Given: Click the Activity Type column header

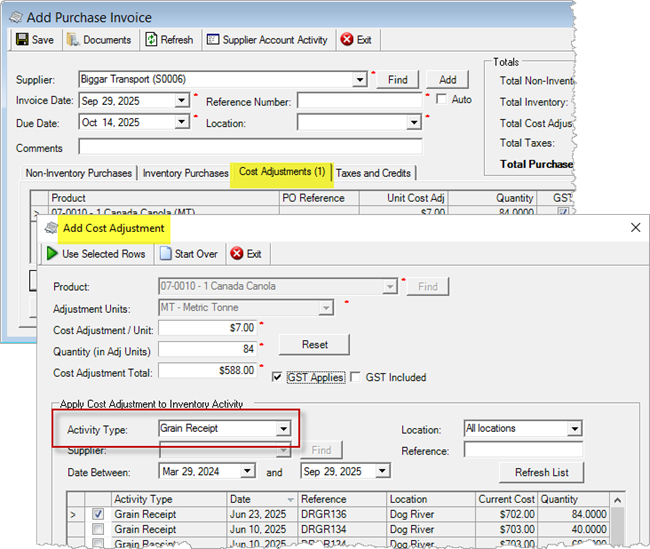Looking at the screenshot, I should click(169, 499).
